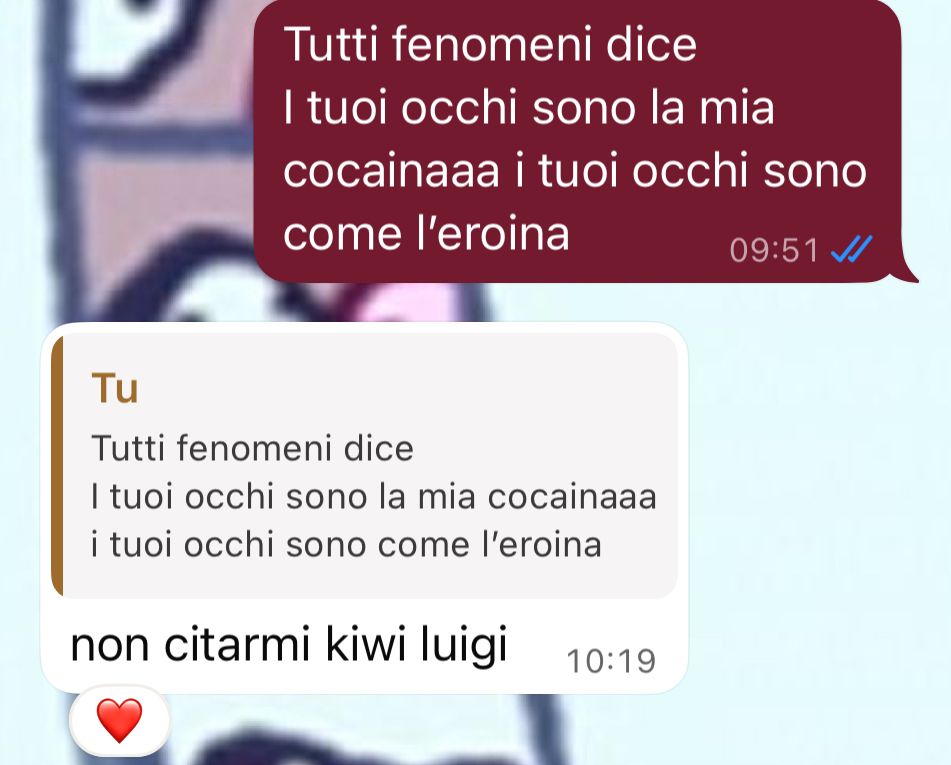Select sent bubble line 'Tutti fenomeni dice'
The height and width of the screenshot is (765, 951).
tap(490, 44)
